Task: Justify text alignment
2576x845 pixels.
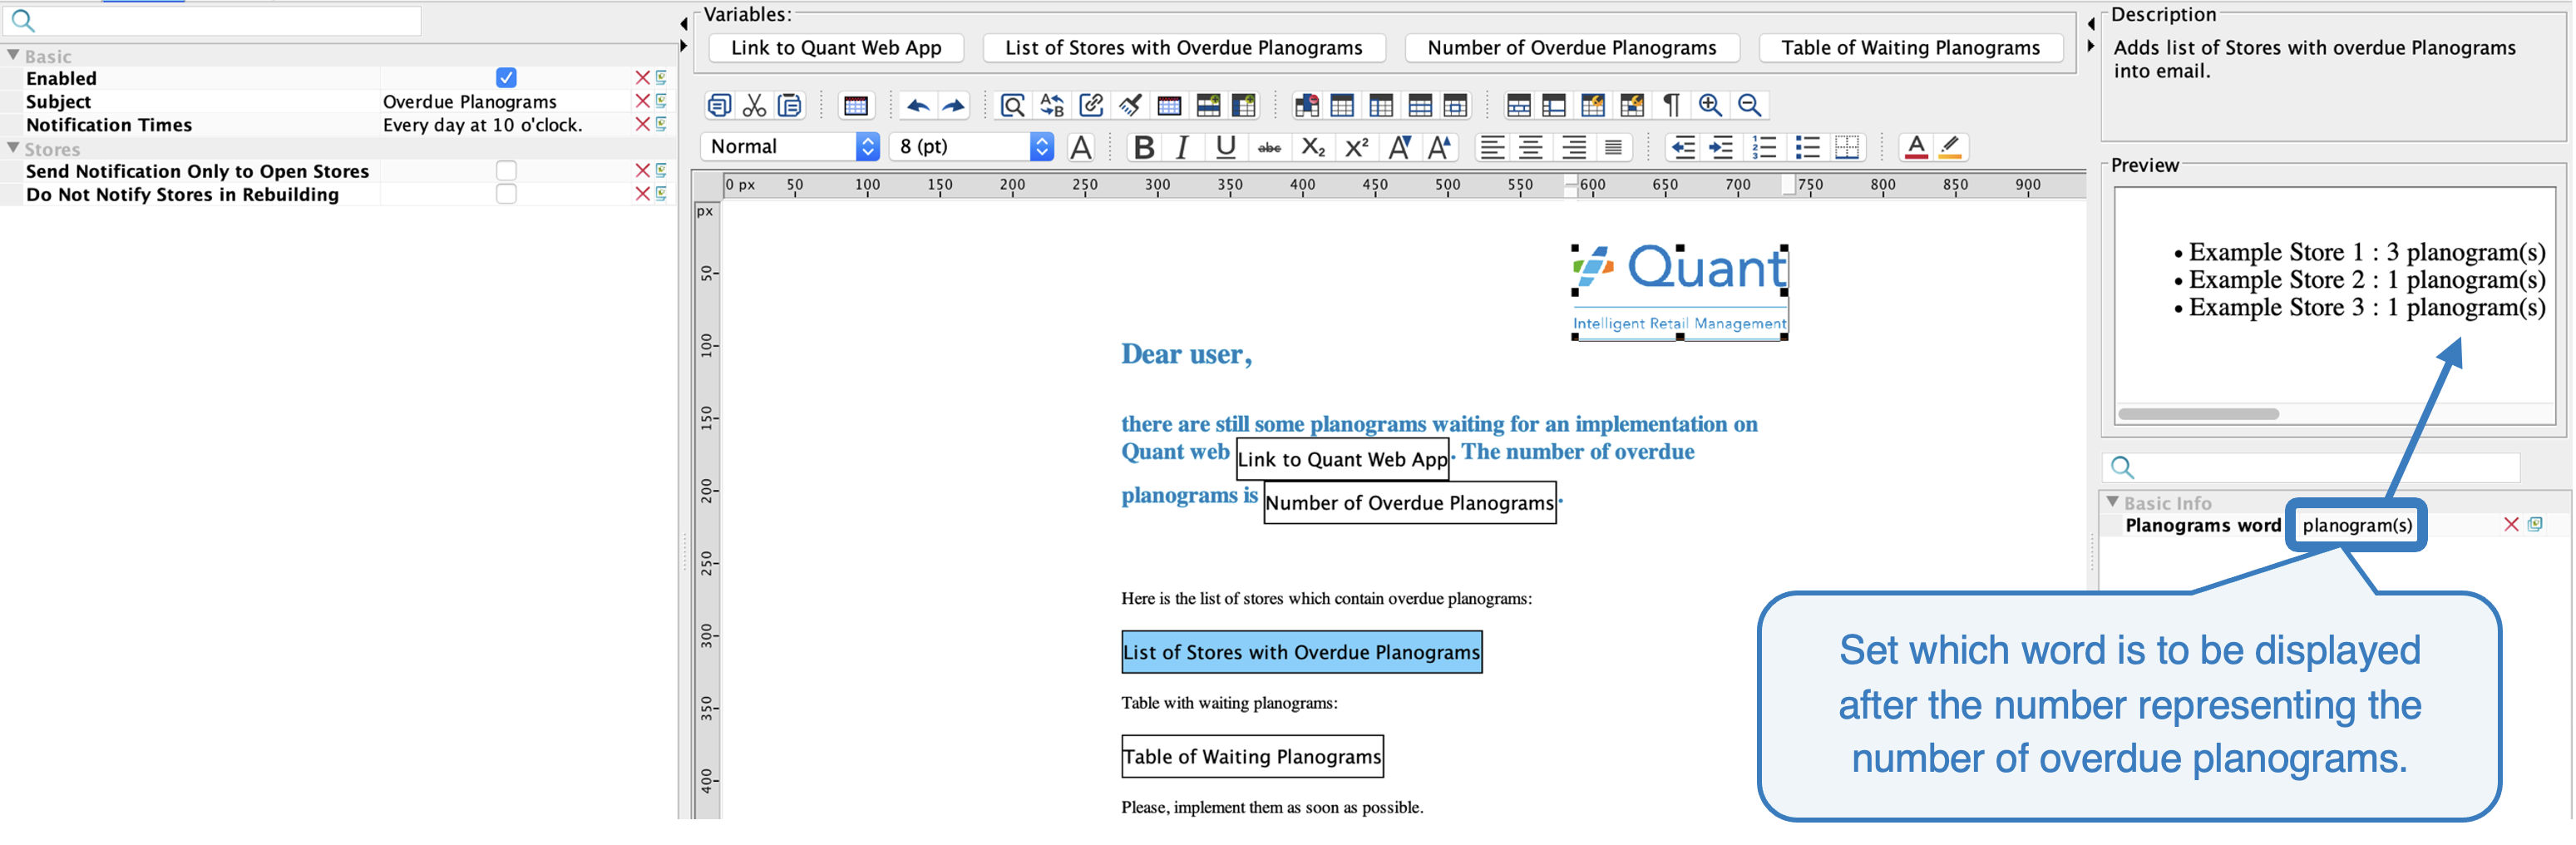Action: (1613, 147)
